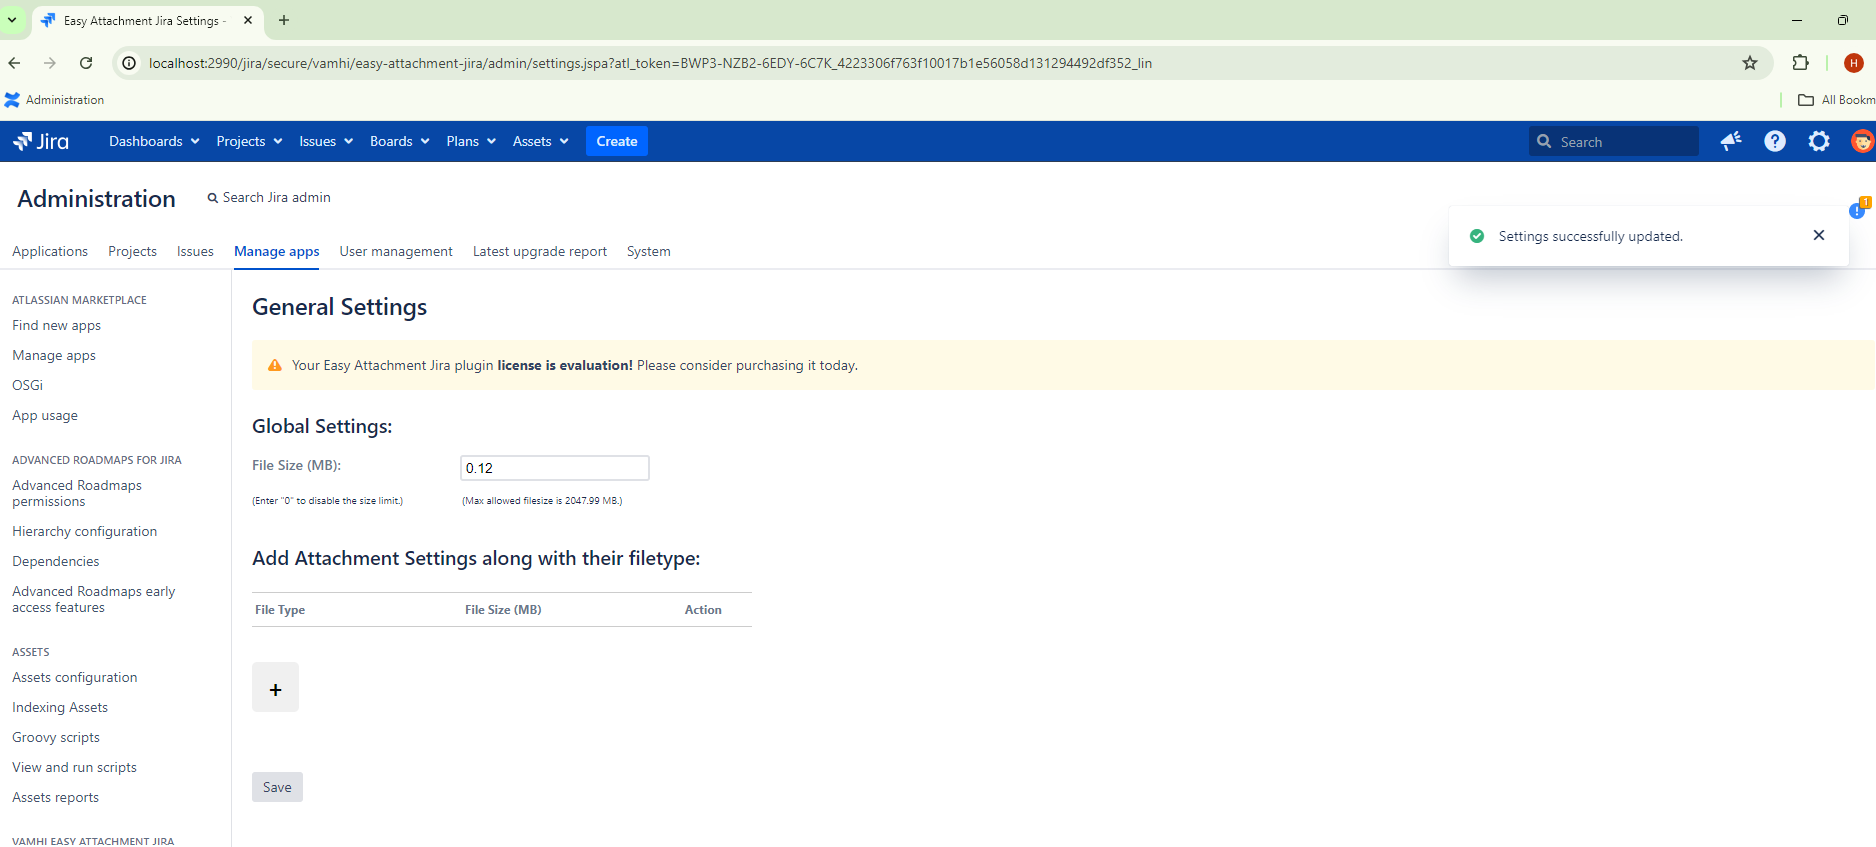This screenshot has width=1876, height=847.
Task: Open Hierarchy configuration in sidebar
Action: pos(84,531)
